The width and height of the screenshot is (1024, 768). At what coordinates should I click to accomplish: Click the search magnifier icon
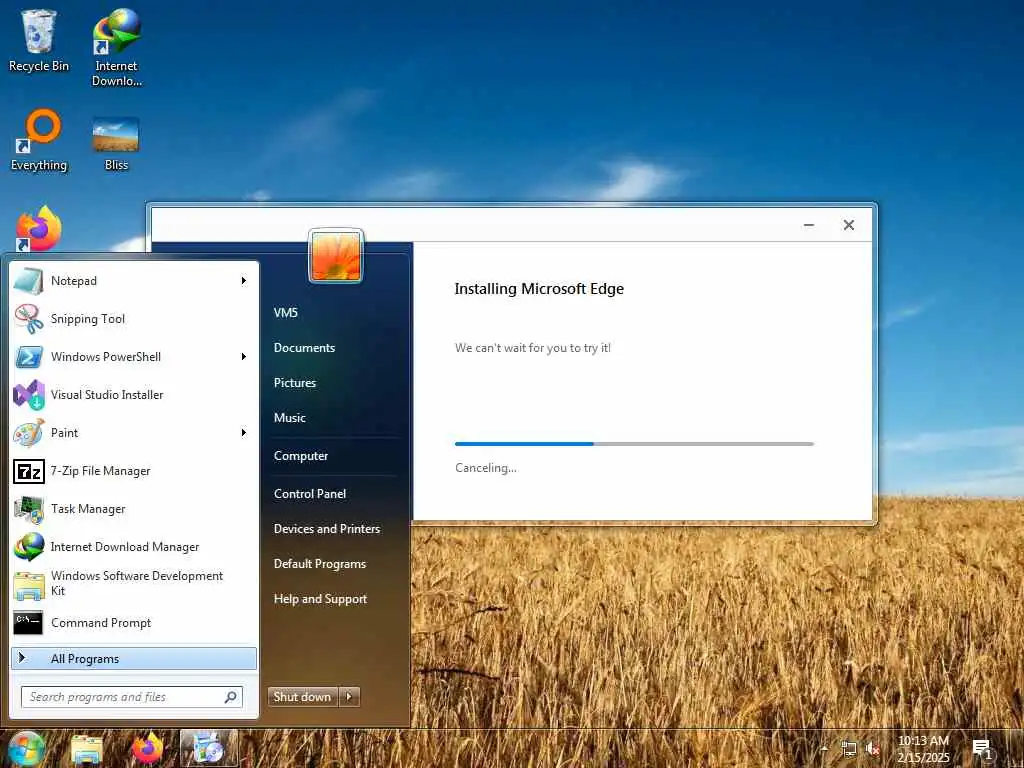point(231,697)
